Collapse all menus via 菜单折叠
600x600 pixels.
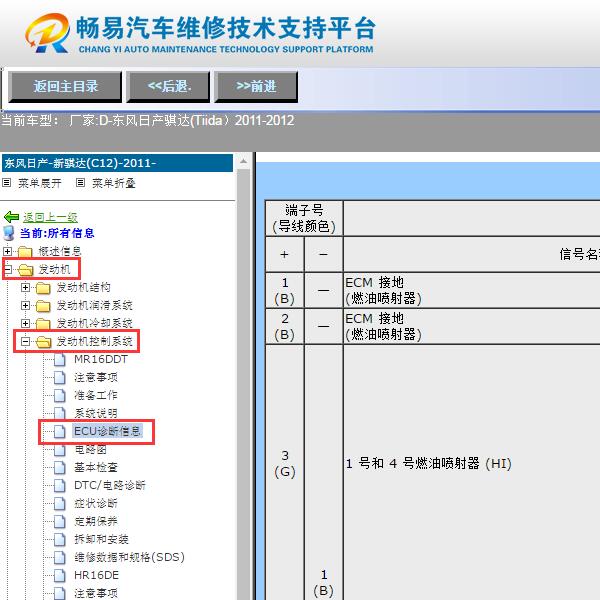[x=114, y=183]
